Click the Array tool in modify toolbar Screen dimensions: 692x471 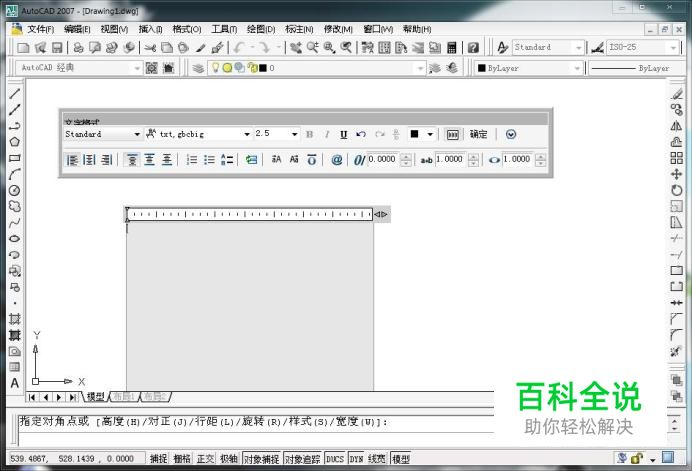click(676, 158)
